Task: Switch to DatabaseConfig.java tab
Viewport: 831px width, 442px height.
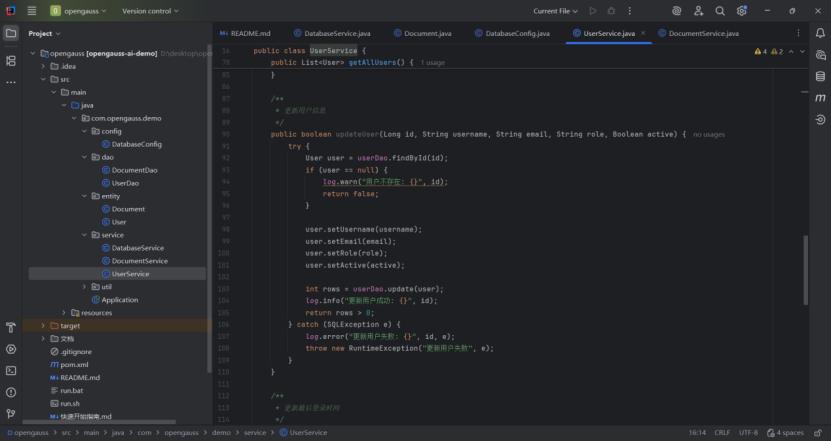Action: [512, 33]
